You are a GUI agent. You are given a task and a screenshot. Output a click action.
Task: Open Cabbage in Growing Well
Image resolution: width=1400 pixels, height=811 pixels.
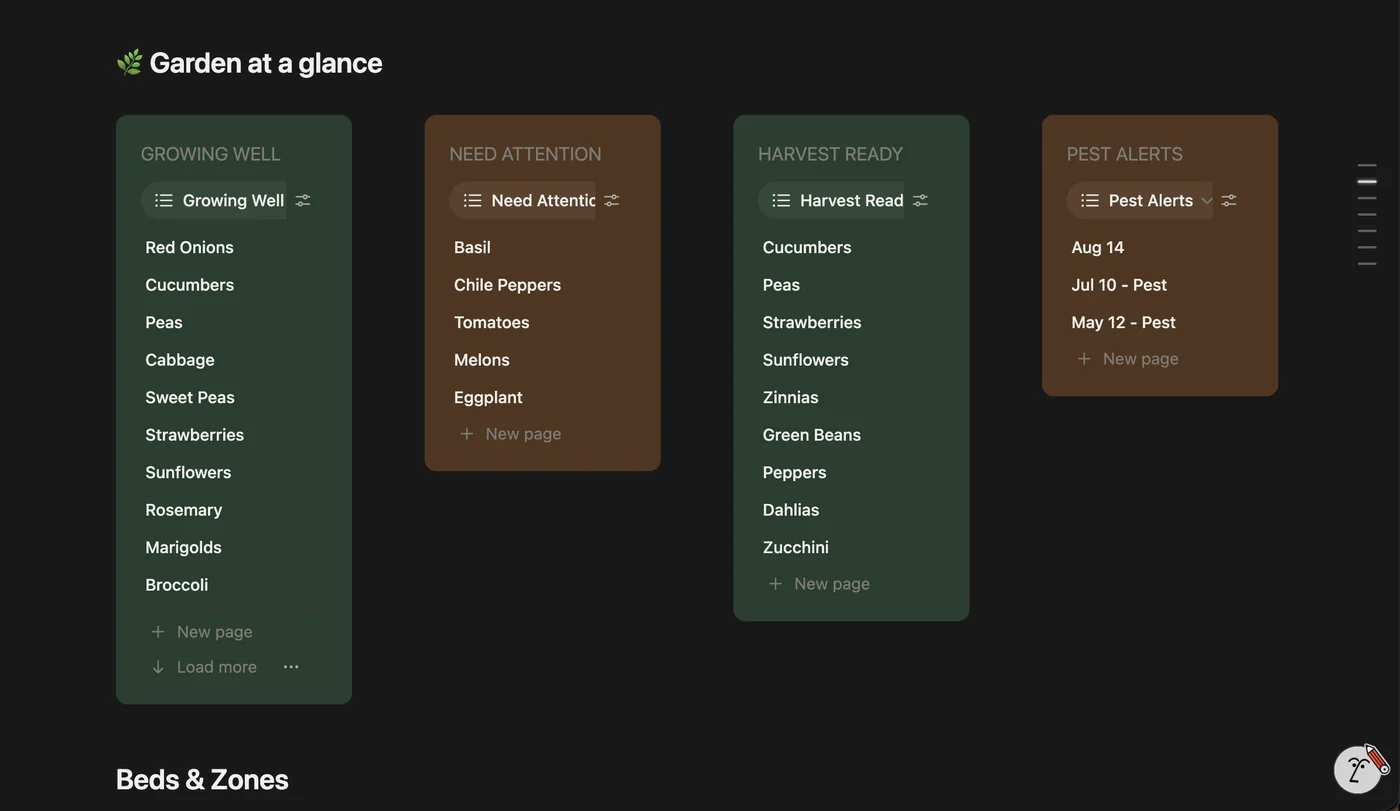coord(180,360)
